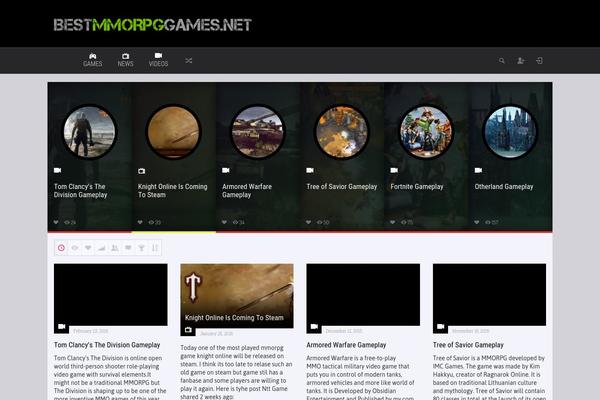Click the login door icon
Screen dimensions: 600x400
(539, 60)
